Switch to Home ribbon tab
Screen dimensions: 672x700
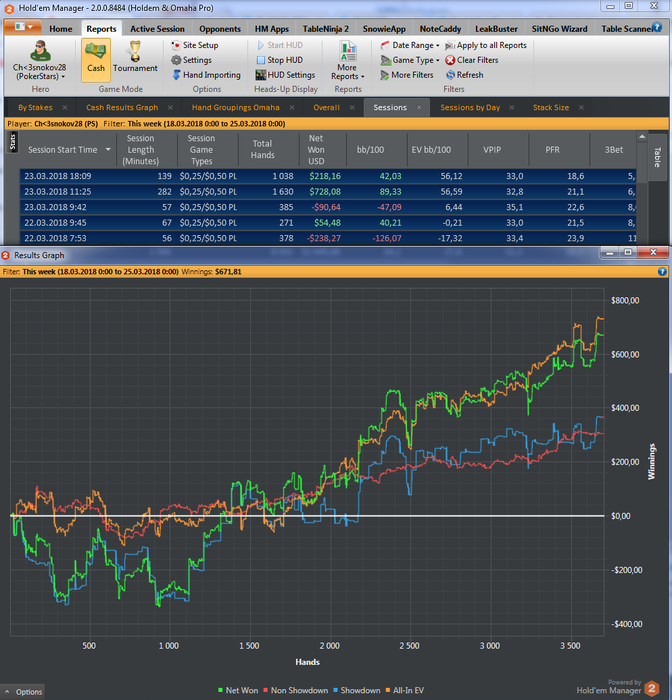click(x=61, y=29)
